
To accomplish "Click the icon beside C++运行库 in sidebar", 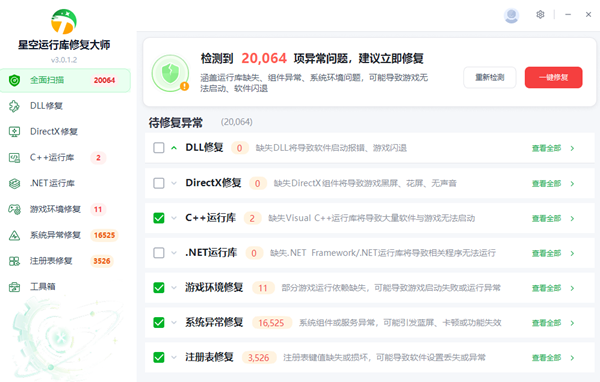I will [x=14, y=158].
